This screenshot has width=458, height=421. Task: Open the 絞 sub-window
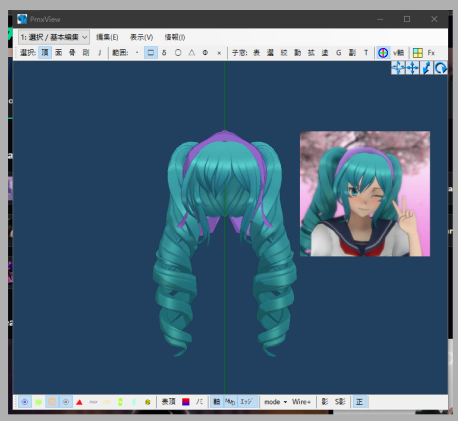tap(284, 53)
